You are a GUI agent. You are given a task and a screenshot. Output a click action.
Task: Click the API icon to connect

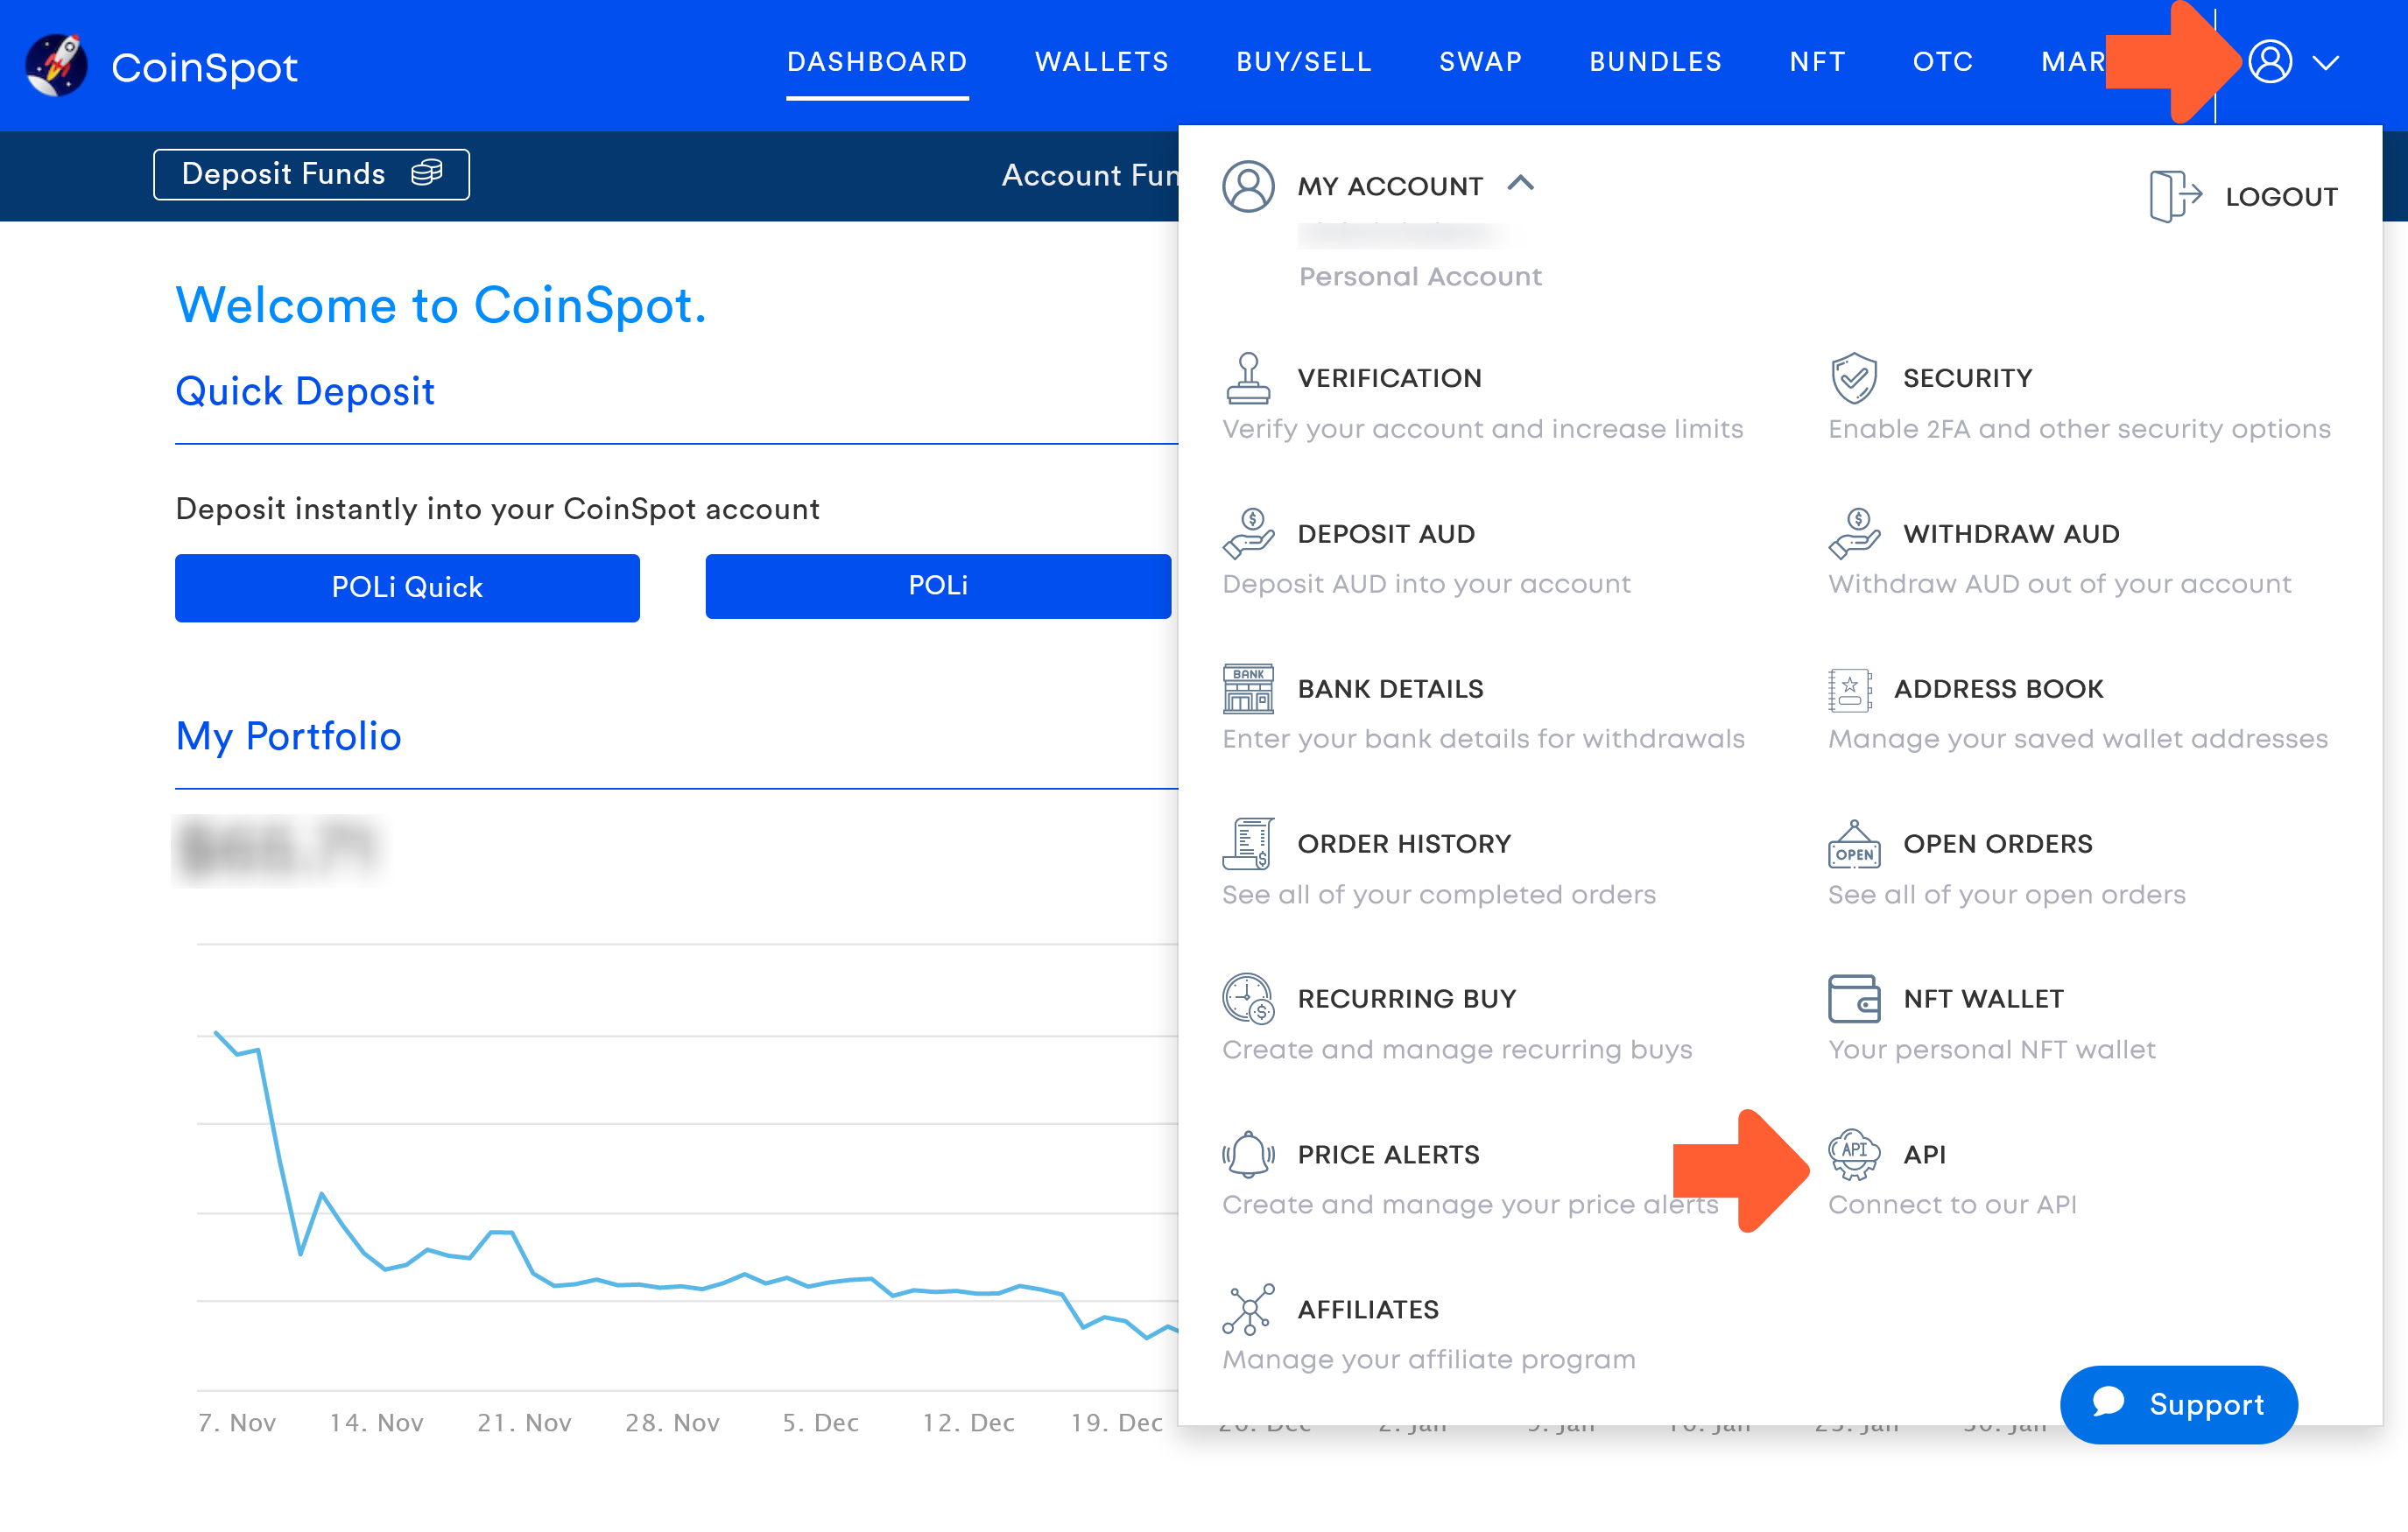click(x=1855, y=1154)
